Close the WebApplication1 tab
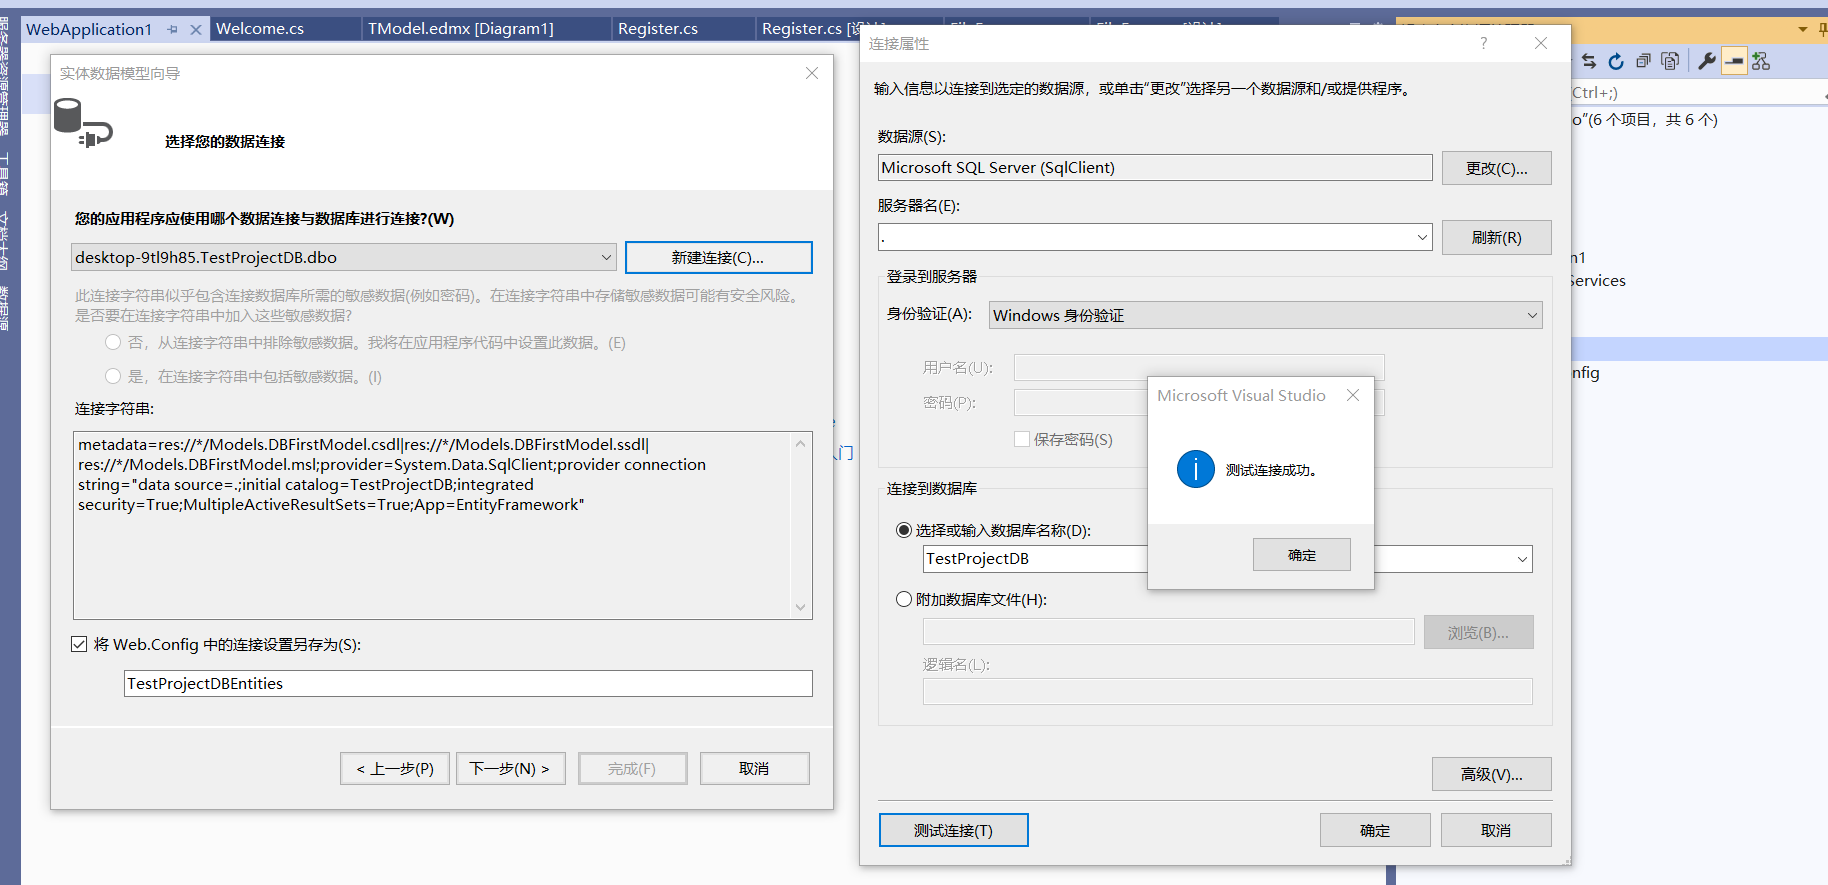The width and height of the screenshot is (1828, 885). click(196, 29)
